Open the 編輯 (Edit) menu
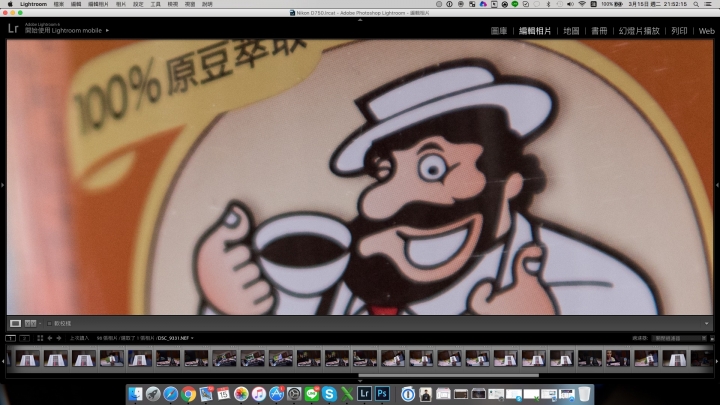Screen dimensions: 720x405 (76, 4)
